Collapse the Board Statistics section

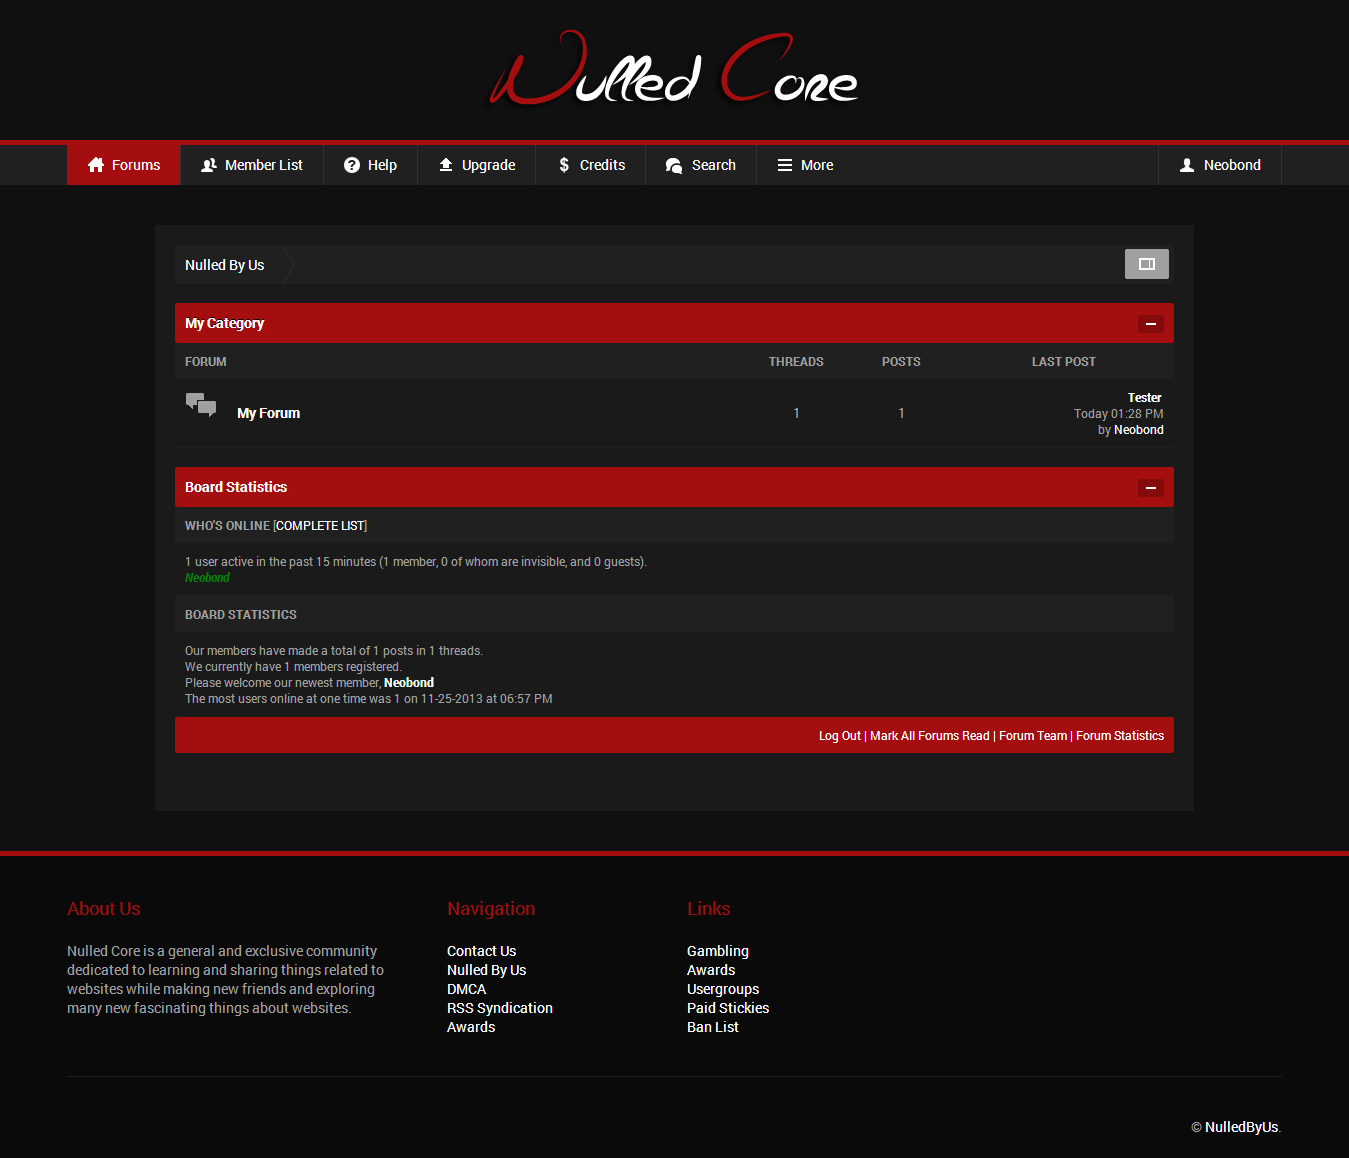1150,488
